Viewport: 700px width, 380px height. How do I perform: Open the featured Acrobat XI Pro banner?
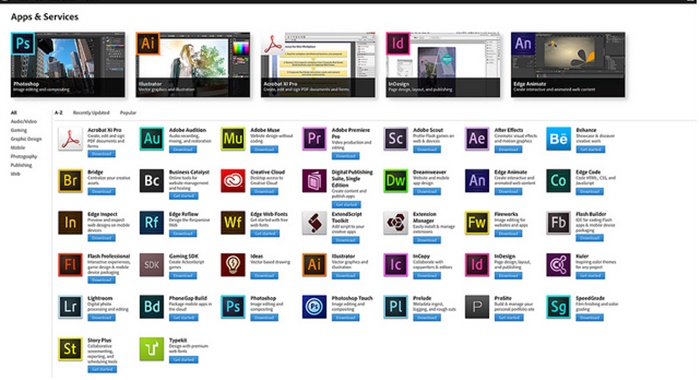[x=318, y=65]
